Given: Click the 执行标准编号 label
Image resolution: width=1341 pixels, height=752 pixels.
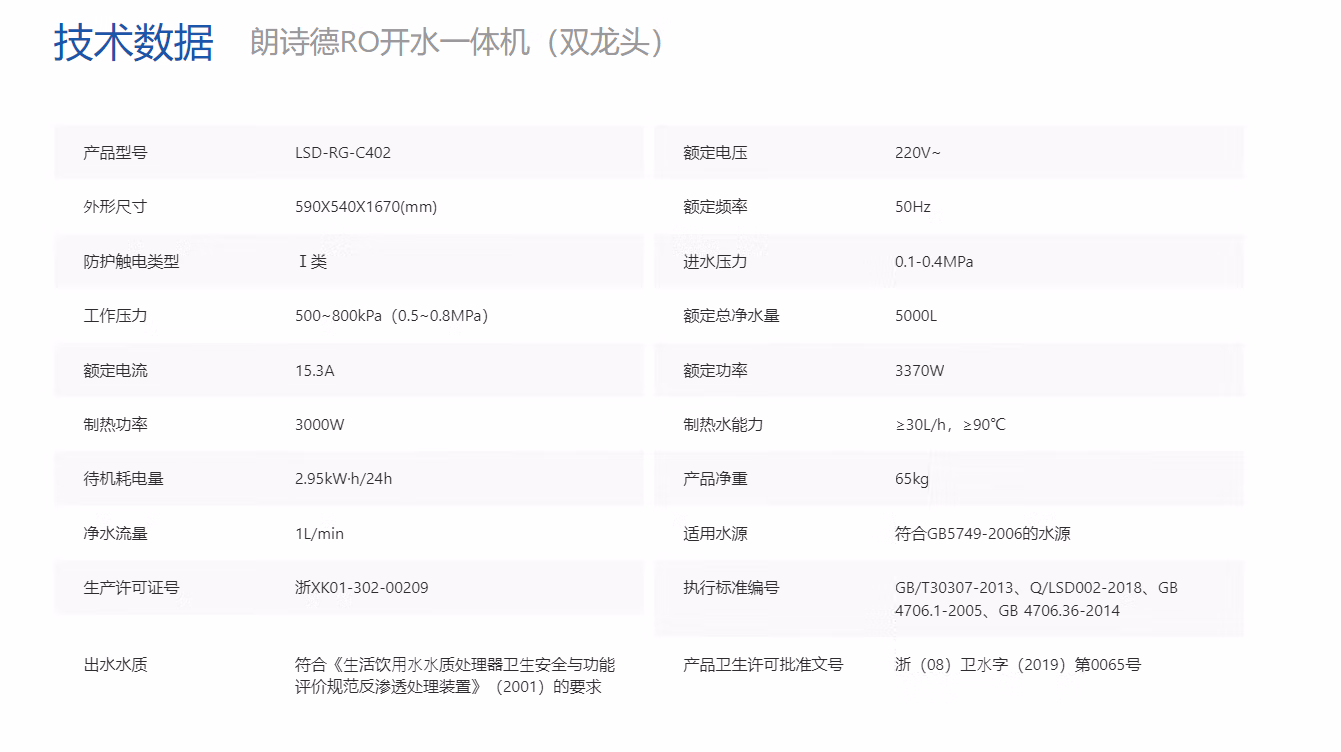Looking at the screenshot, I should [x=731, y=588].
